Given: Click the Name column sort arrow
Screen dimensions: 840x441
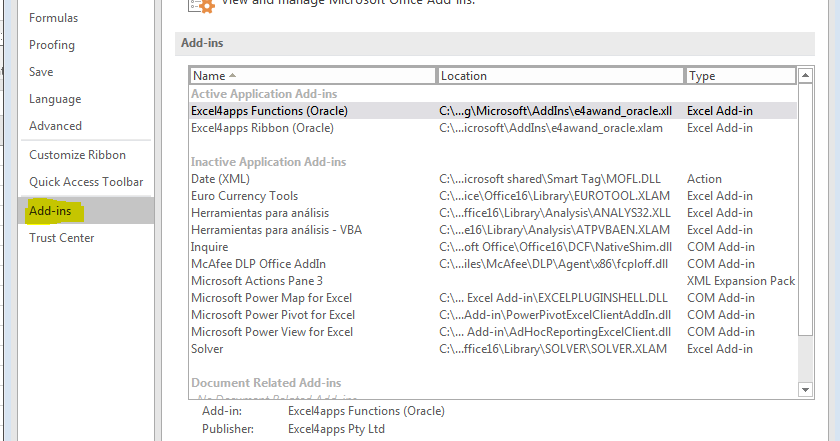Looking at the screenshot, I should pyautogui.click(x=232, y=76).
